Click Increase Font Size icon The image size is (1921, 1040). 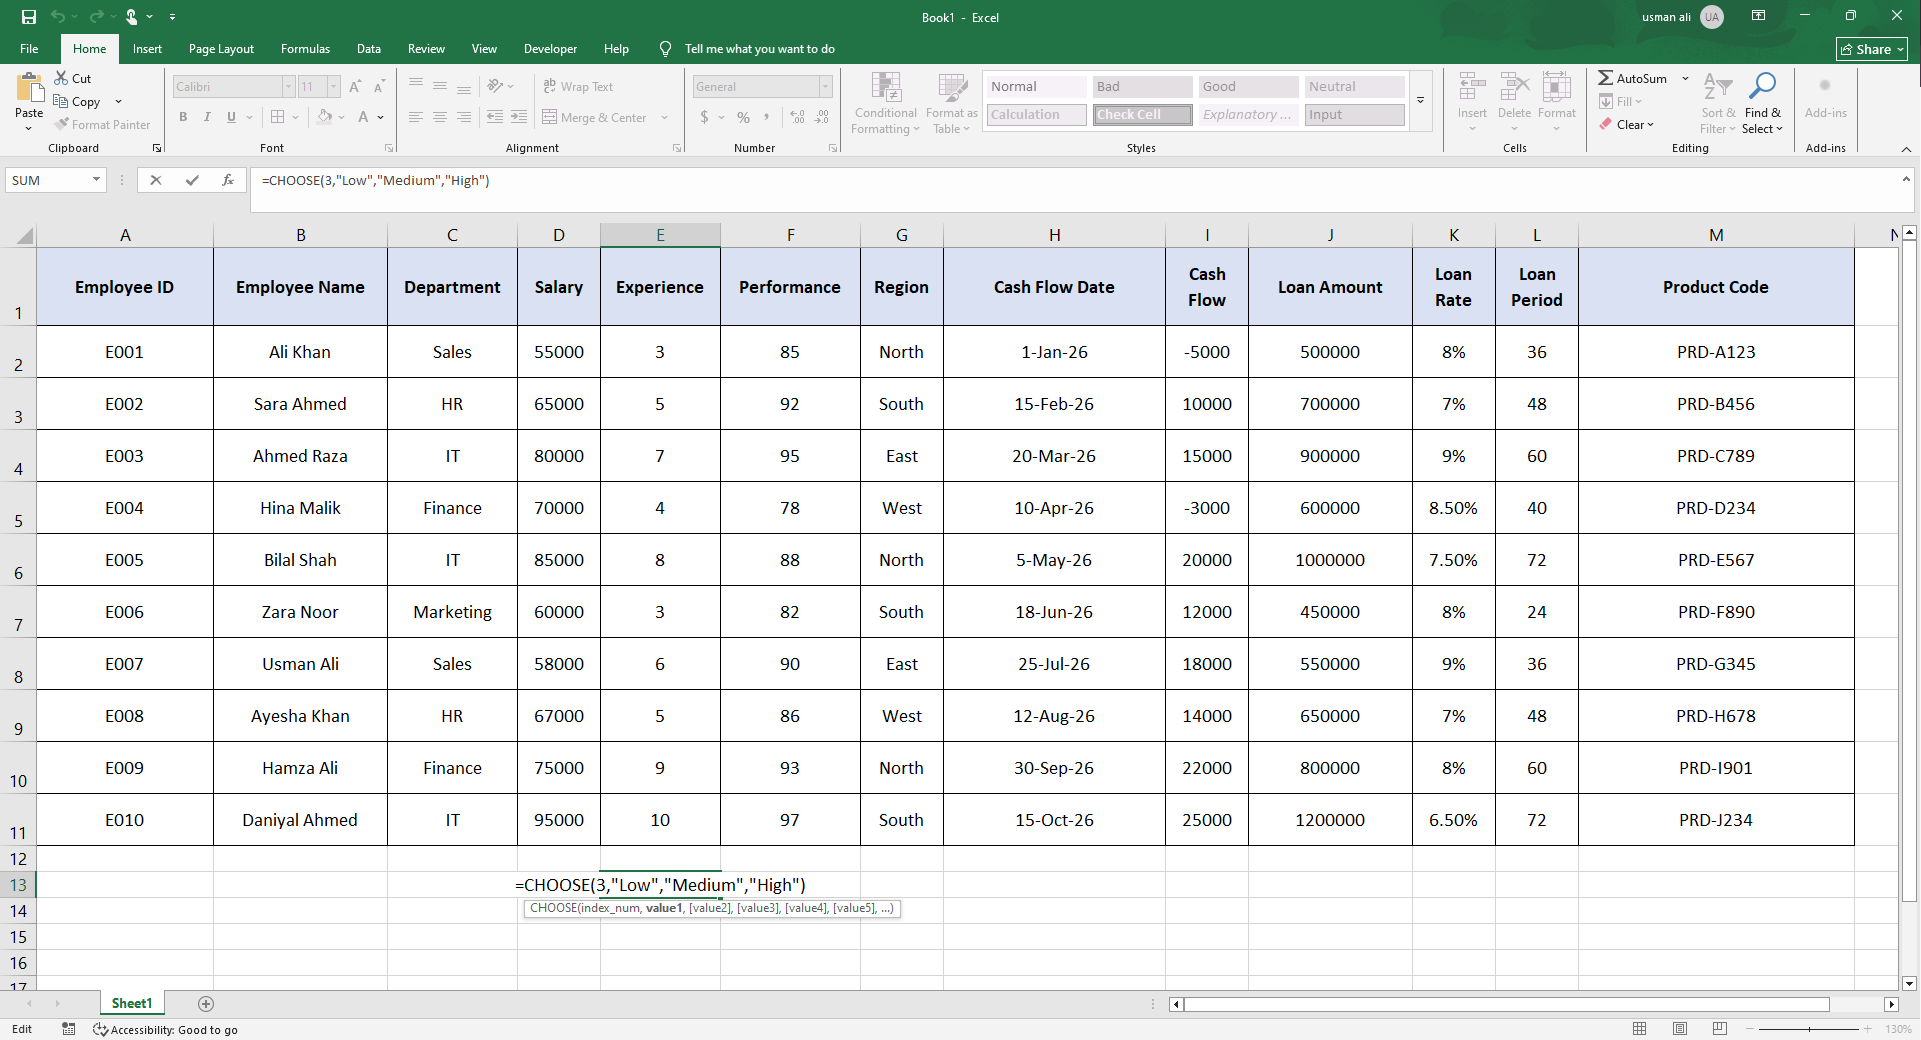(x=355, y=87)
